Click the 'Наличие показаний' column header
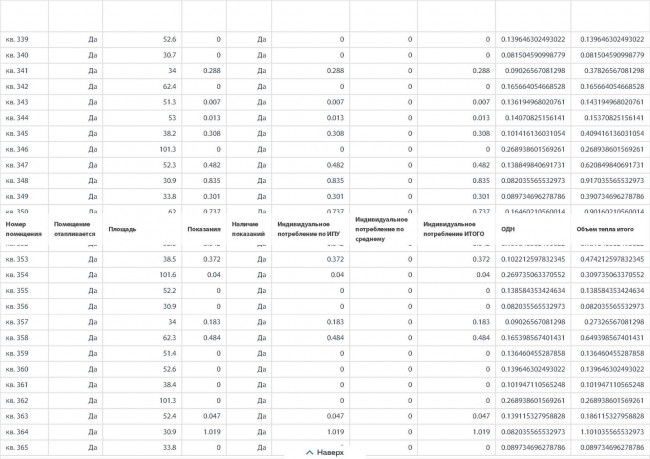650x459 pixels. 248,229
